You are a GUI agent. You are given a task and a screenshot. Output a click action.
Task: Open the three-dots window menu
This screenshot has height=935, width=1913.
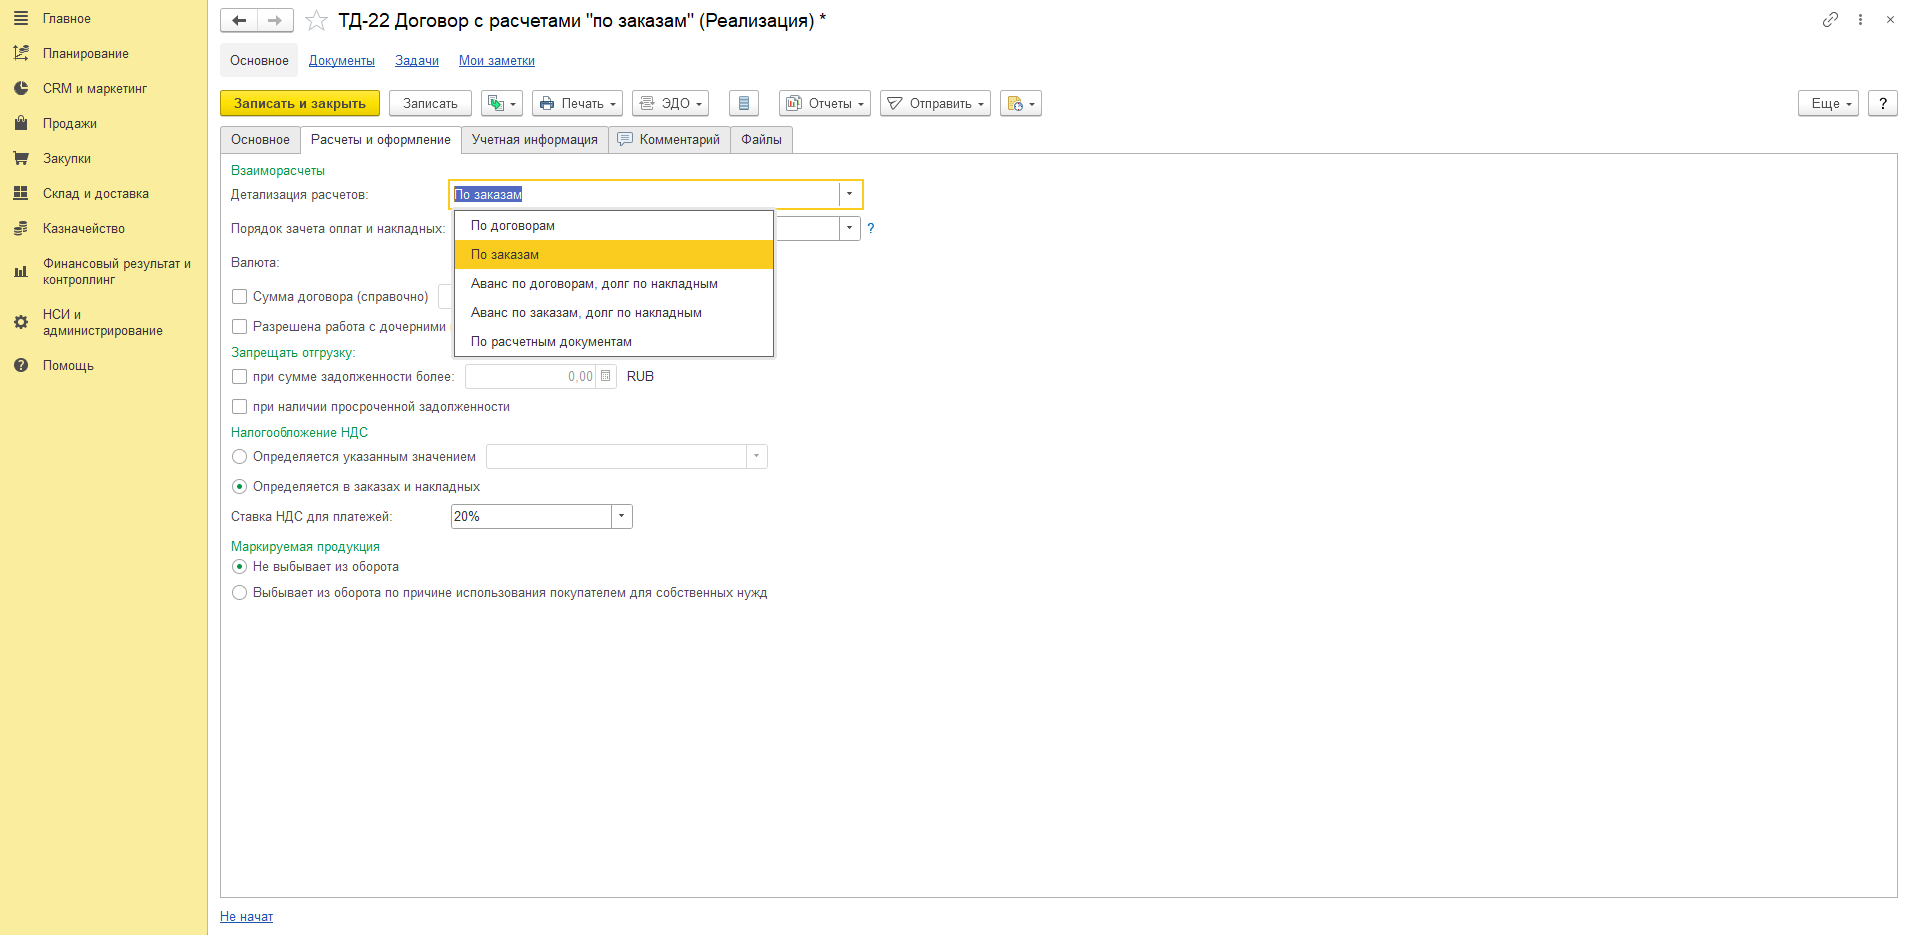click(1860, 19)
